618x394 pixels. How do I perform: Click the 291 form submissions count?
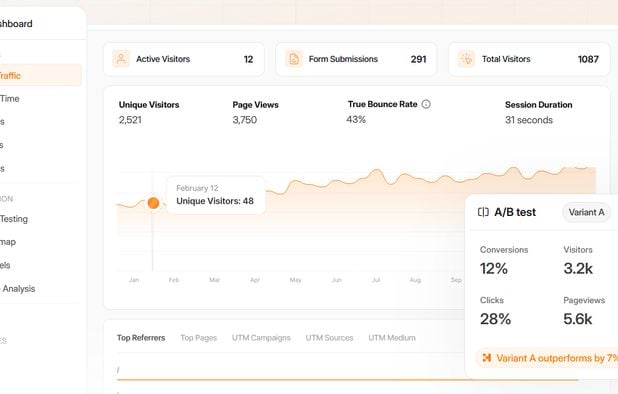tap(419, 59)
